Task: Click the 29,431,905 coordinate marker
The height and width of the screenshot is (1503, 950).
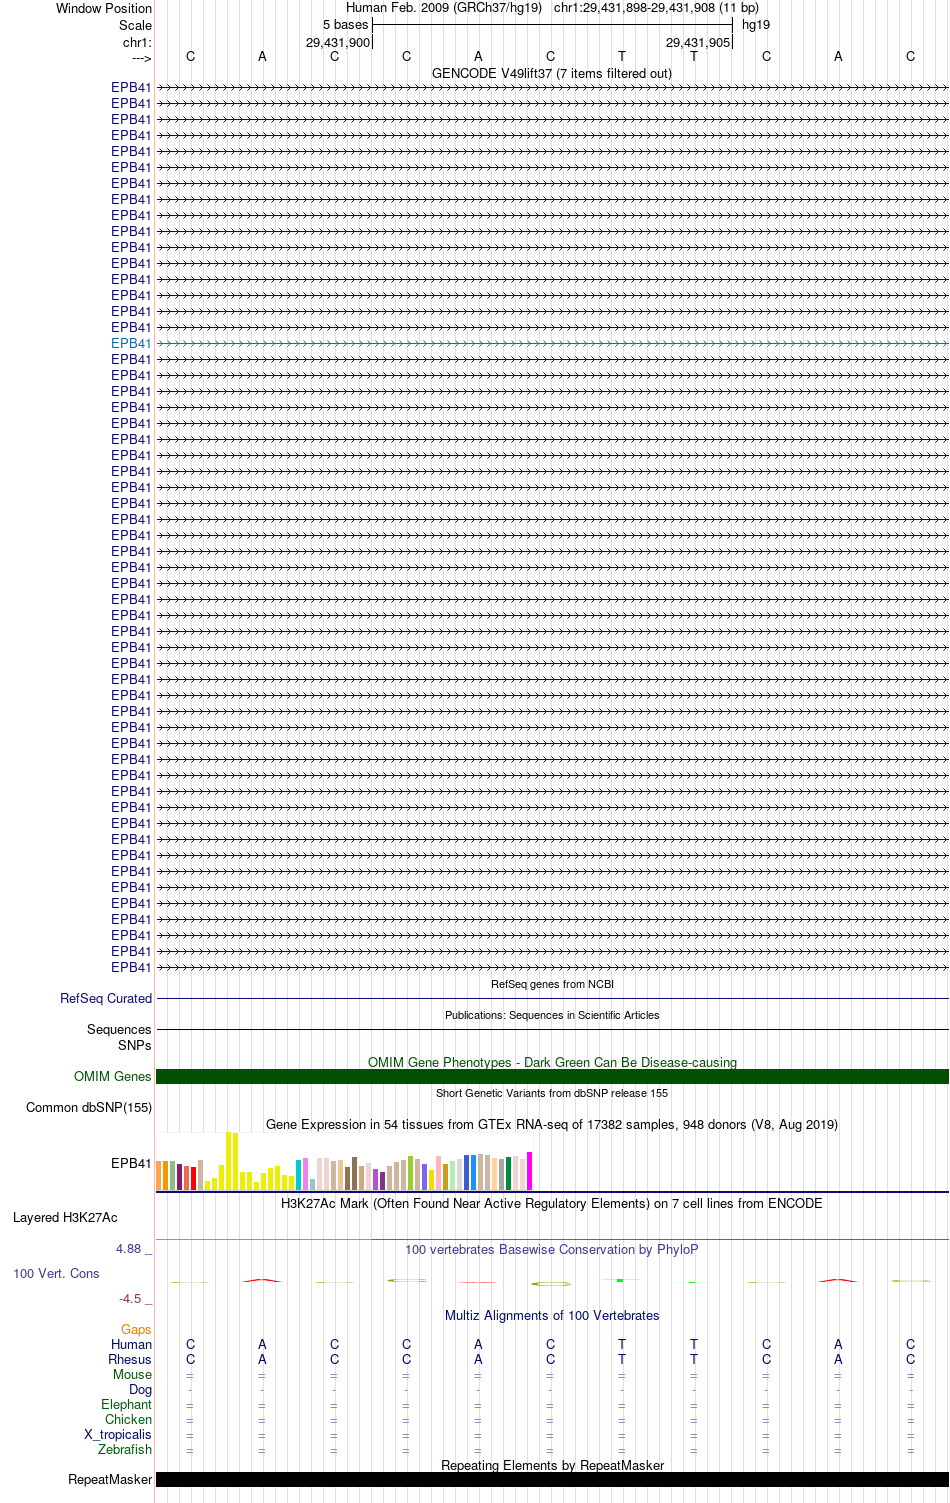Action: 698,43
